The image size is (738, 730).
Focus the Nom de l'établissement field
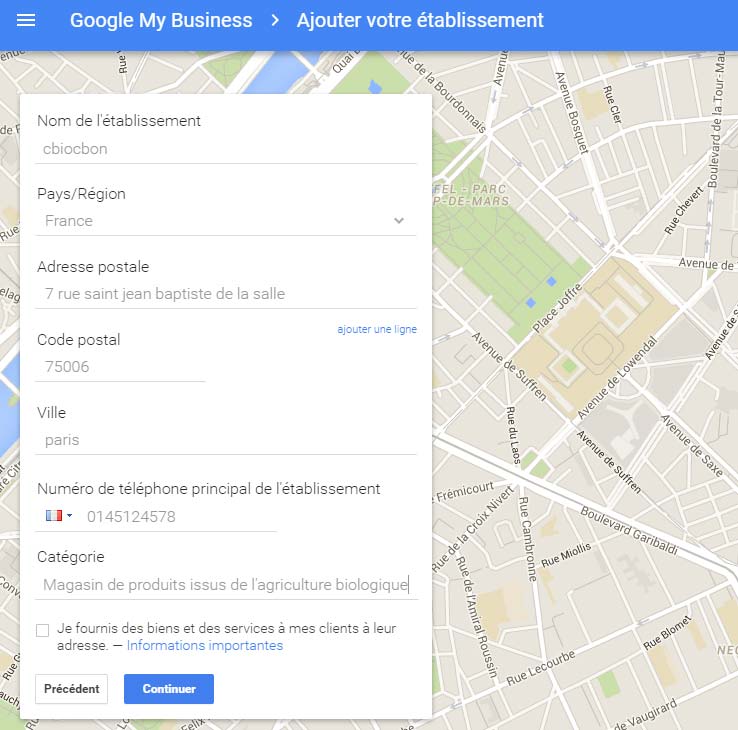tap(226, 149)
